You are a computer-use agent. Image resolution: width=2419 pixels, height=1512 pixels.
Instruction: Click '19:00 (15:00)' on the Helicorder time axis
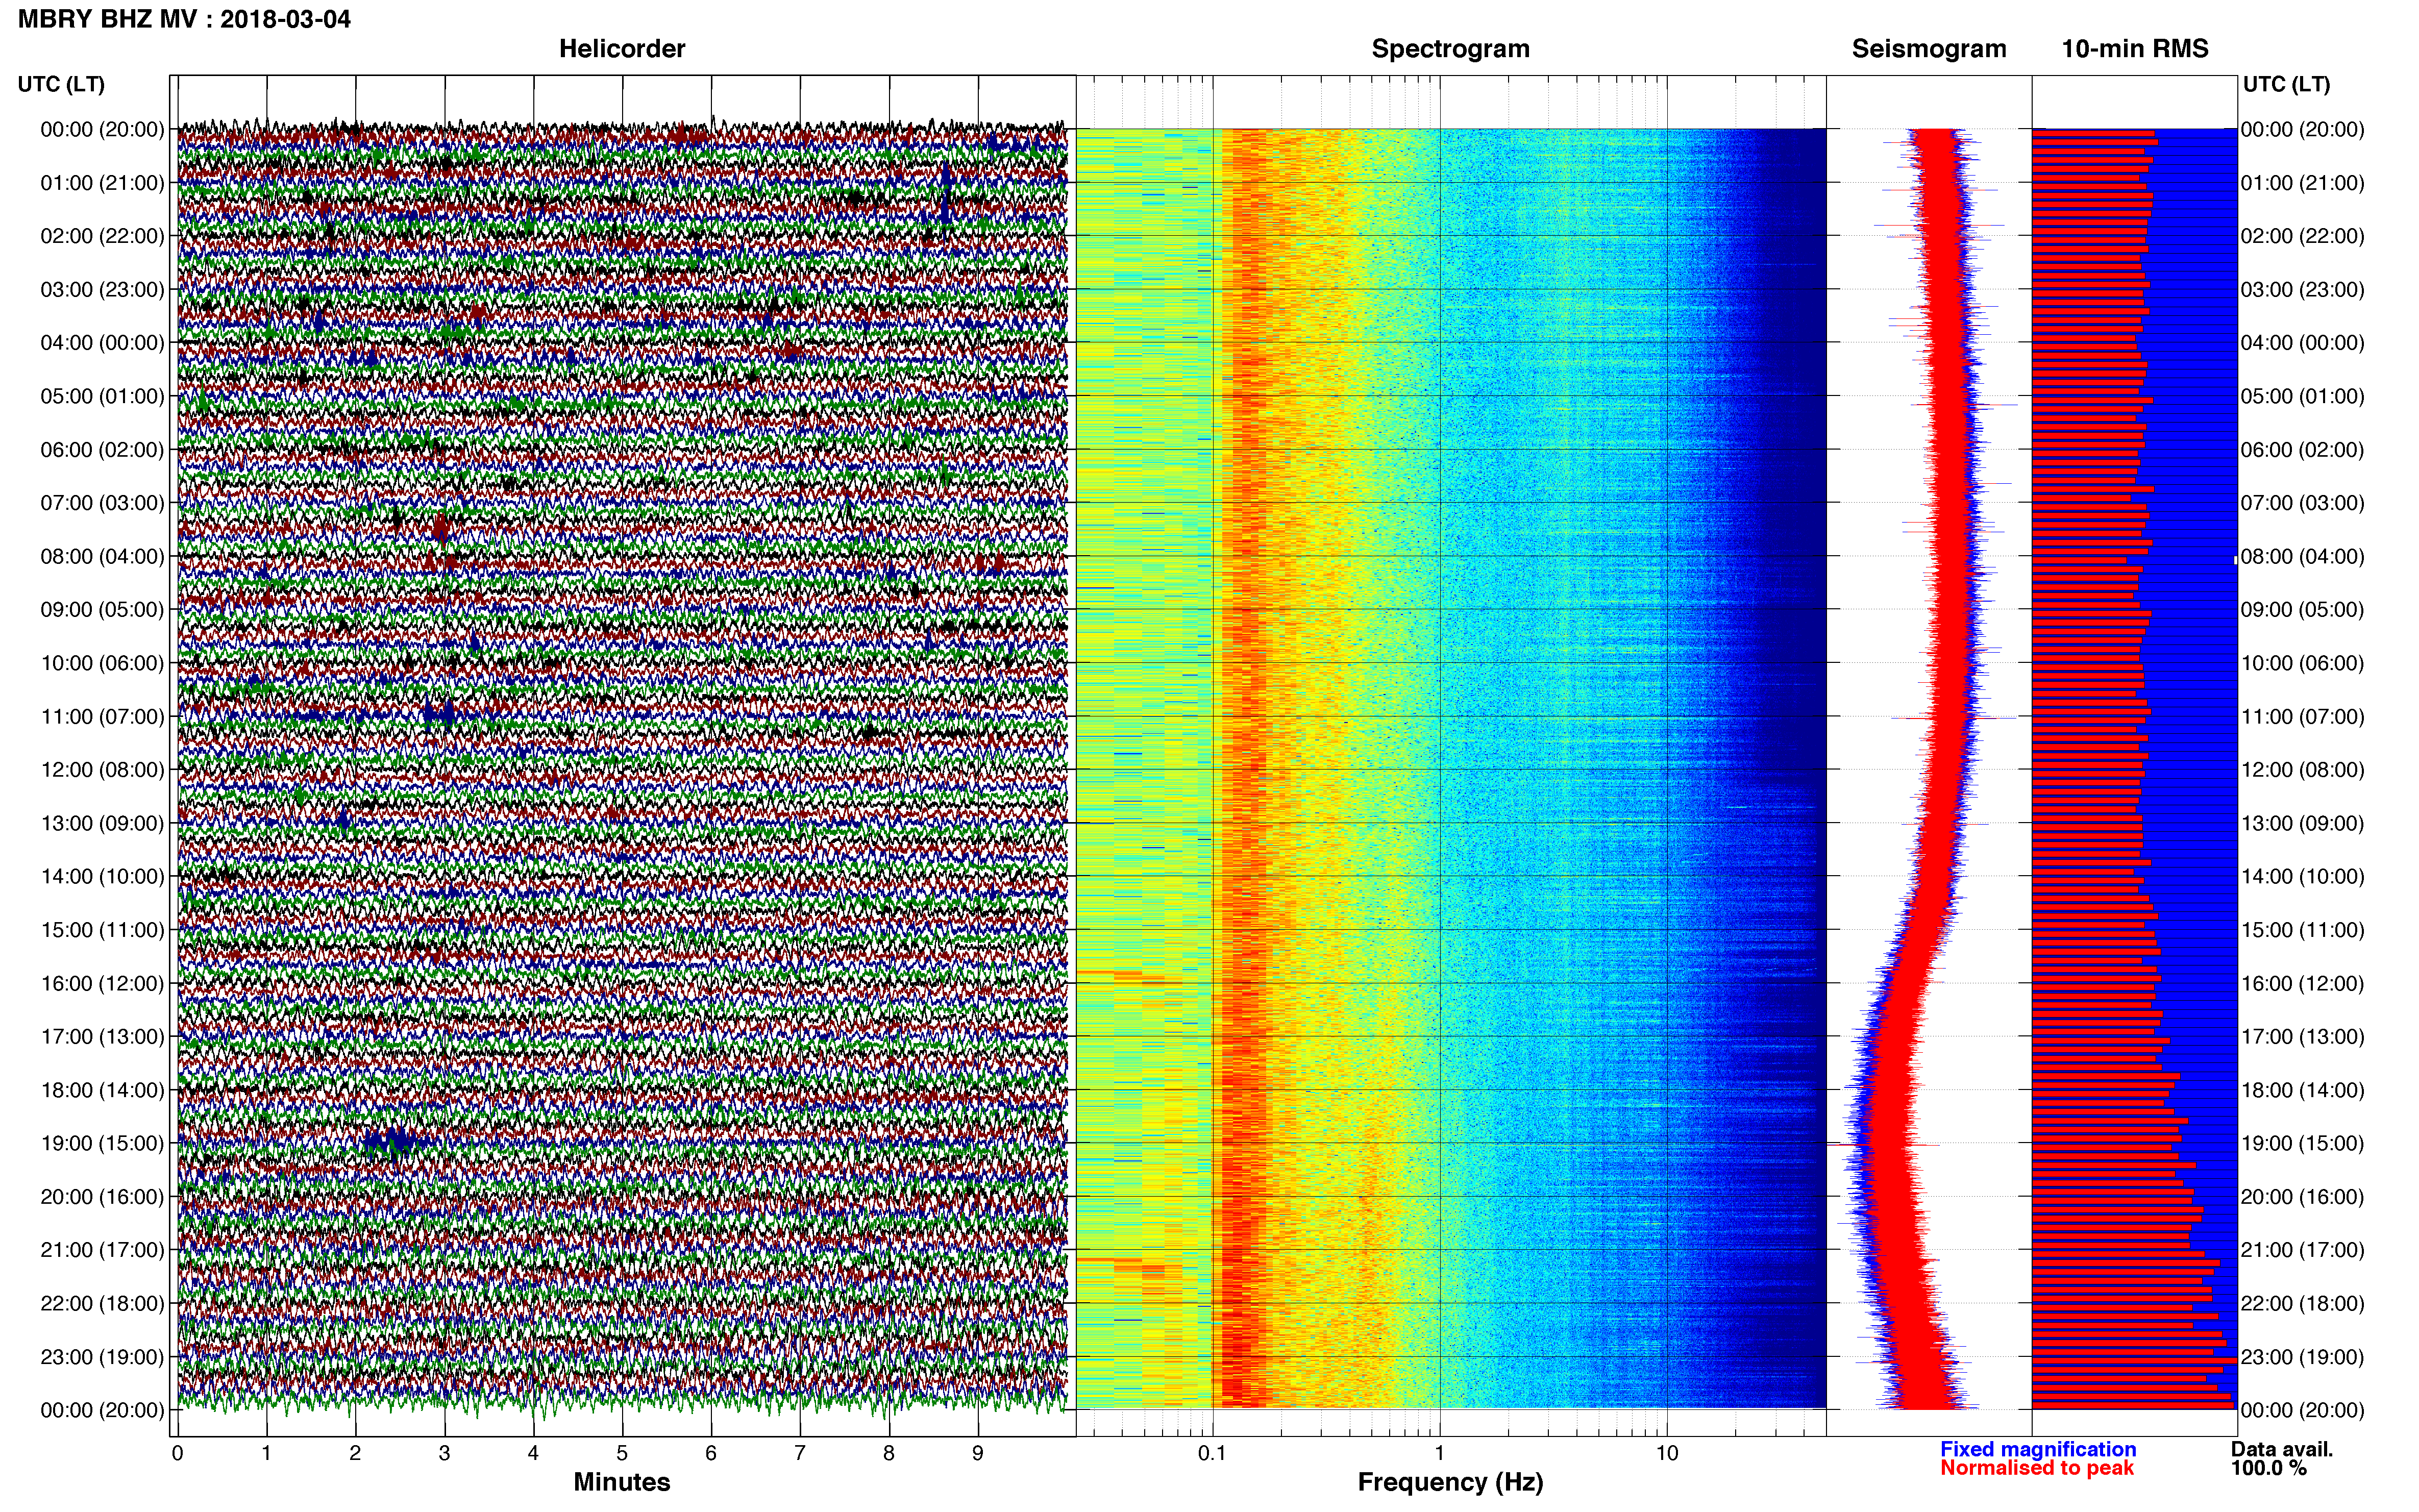[x=102, y=1143]
